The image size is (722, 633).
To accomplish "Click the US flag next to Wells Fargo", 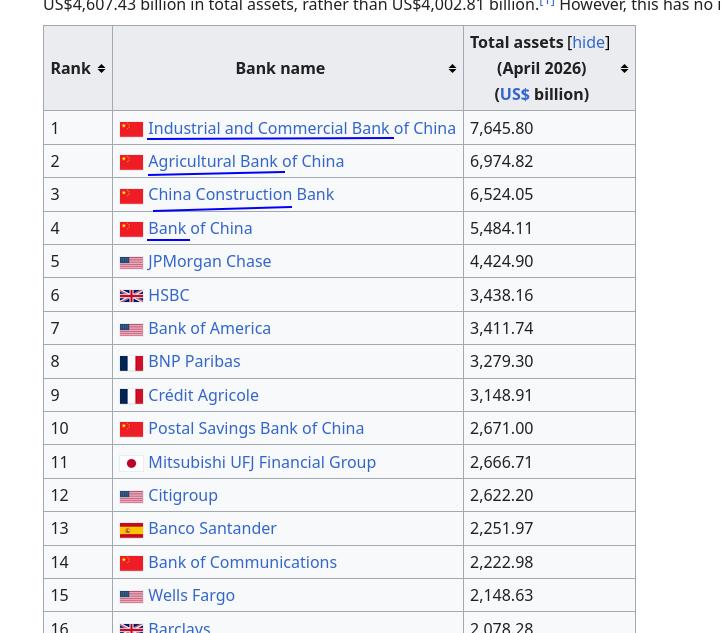I will 131,597.
